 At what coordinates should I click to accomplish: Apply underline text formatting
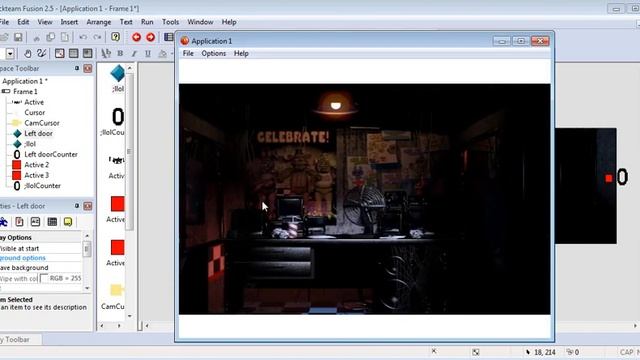click(x=148, y=53)
